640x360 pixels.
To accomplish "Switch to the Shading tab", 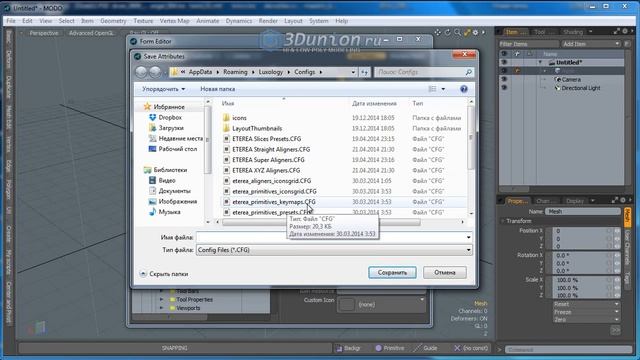I will click(x=573, y=31).
